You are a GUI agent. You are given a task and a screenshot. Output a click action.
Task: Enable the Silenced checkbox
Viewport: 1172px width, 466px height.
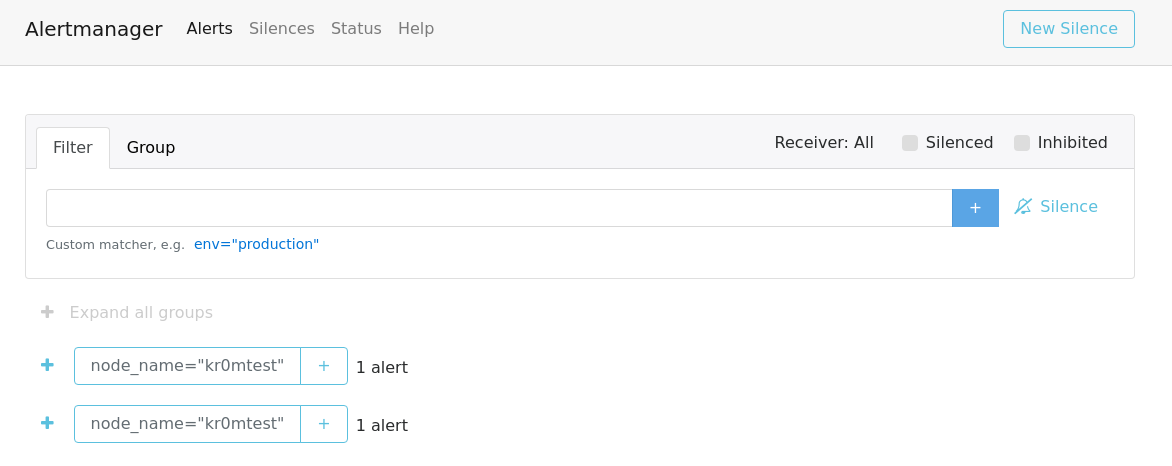(x=910, y=143)
